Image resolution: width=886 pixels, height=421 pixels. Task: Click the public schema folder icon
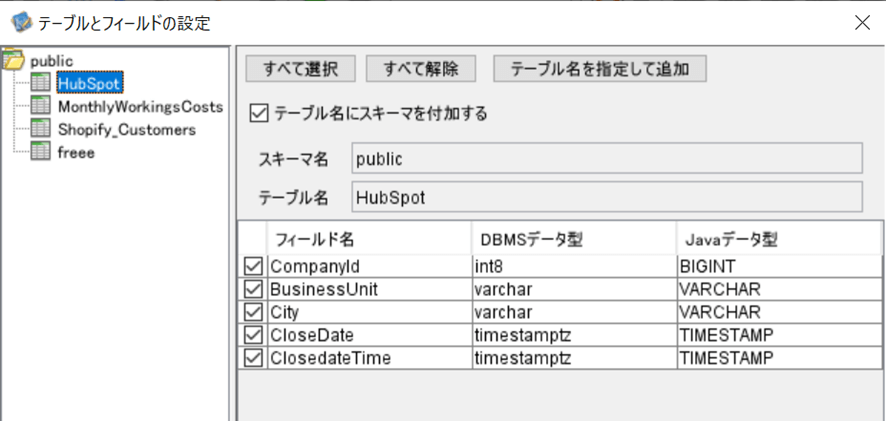point(15,61)
